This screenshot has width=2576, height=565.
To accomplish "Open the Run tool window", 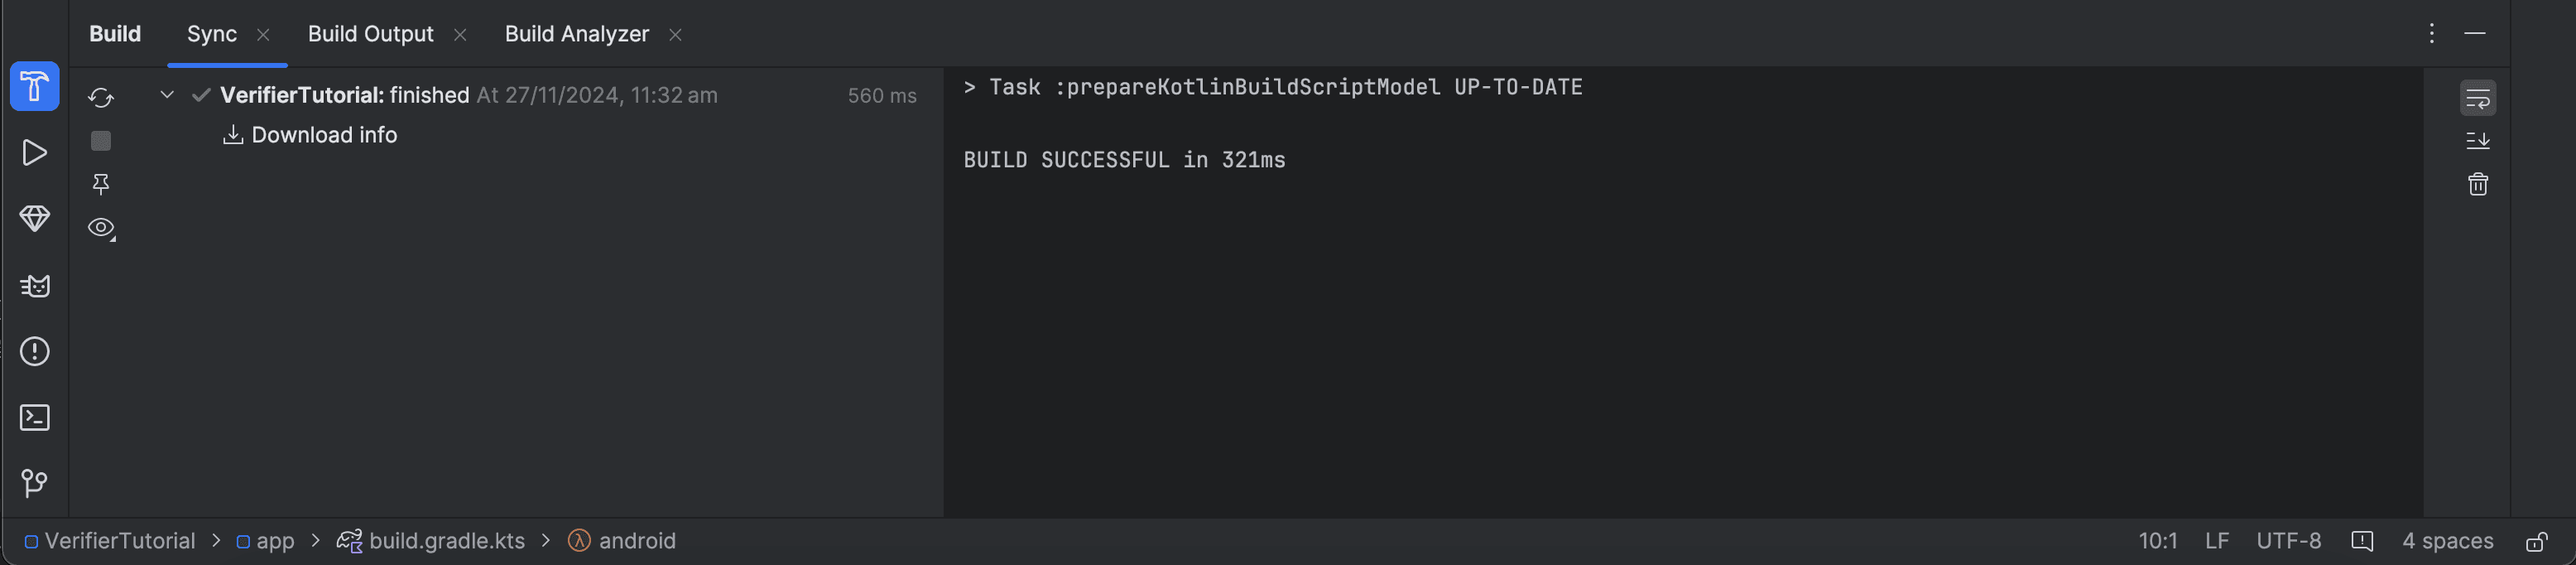I will 34,153.
